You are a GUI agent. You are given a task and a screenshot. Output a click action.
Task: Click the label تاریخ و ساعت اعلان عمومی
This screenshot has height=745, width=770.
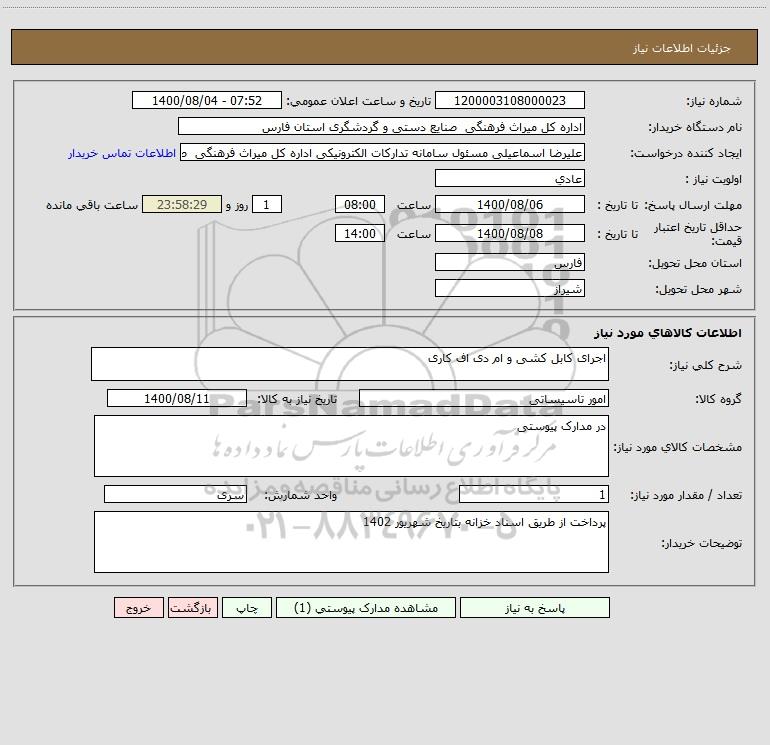(359, 101)
